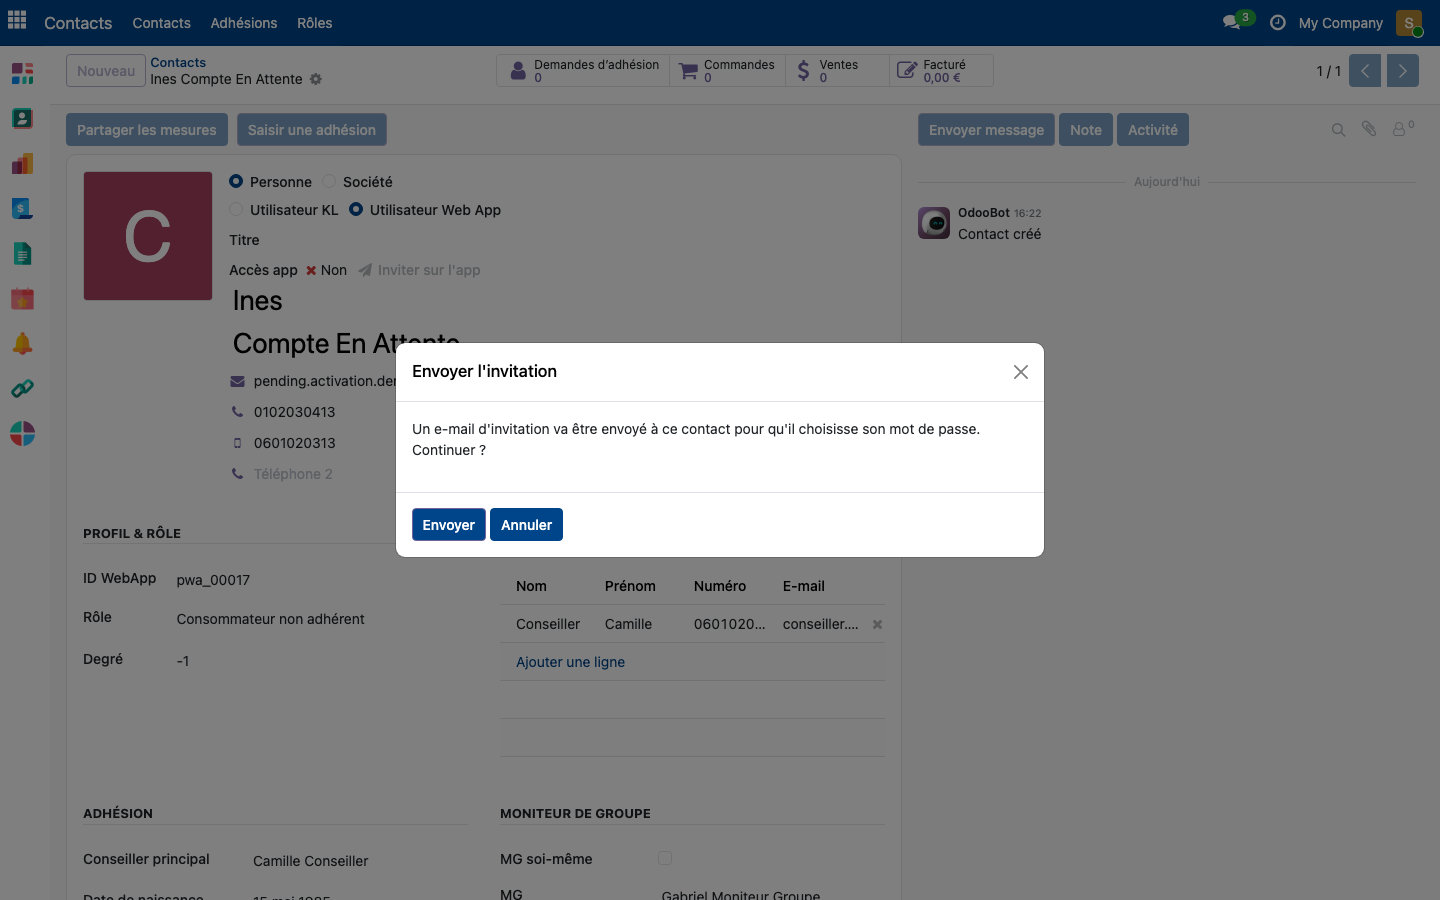Select the Personne radio button

click(x=236, y=181)
